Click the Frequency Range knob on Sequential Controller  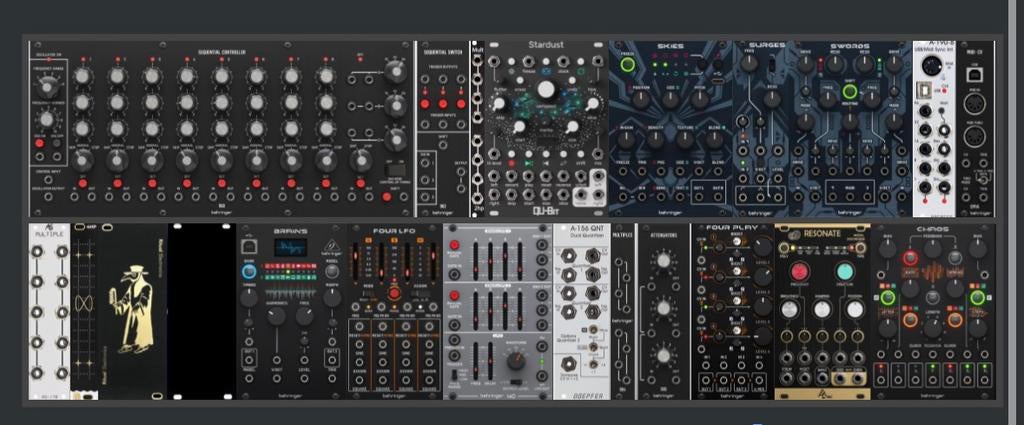47,86
